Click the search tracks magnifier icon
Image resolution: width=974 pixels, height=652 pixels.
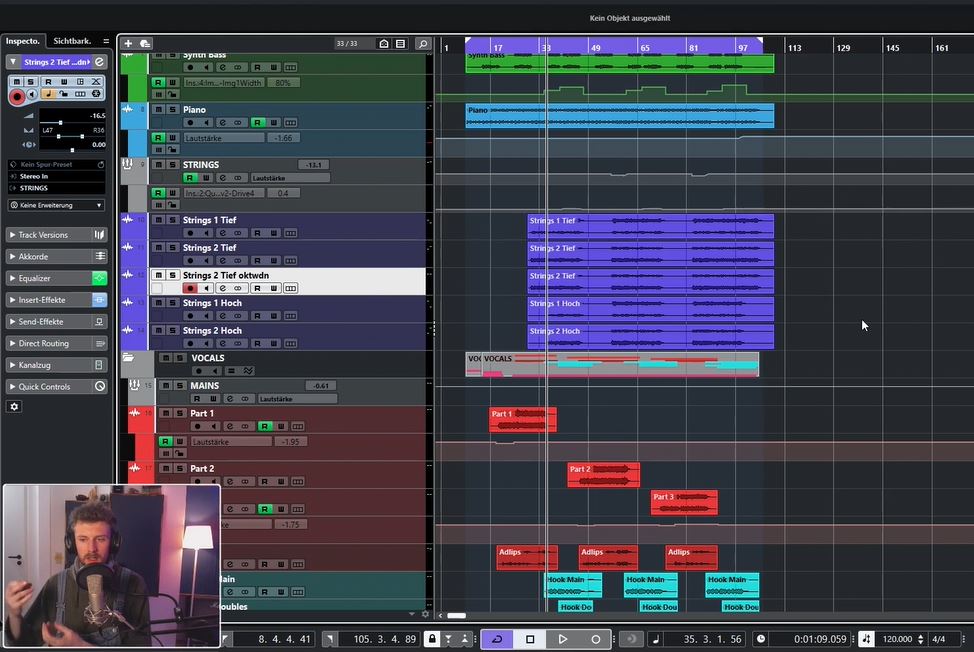(423, 43)
